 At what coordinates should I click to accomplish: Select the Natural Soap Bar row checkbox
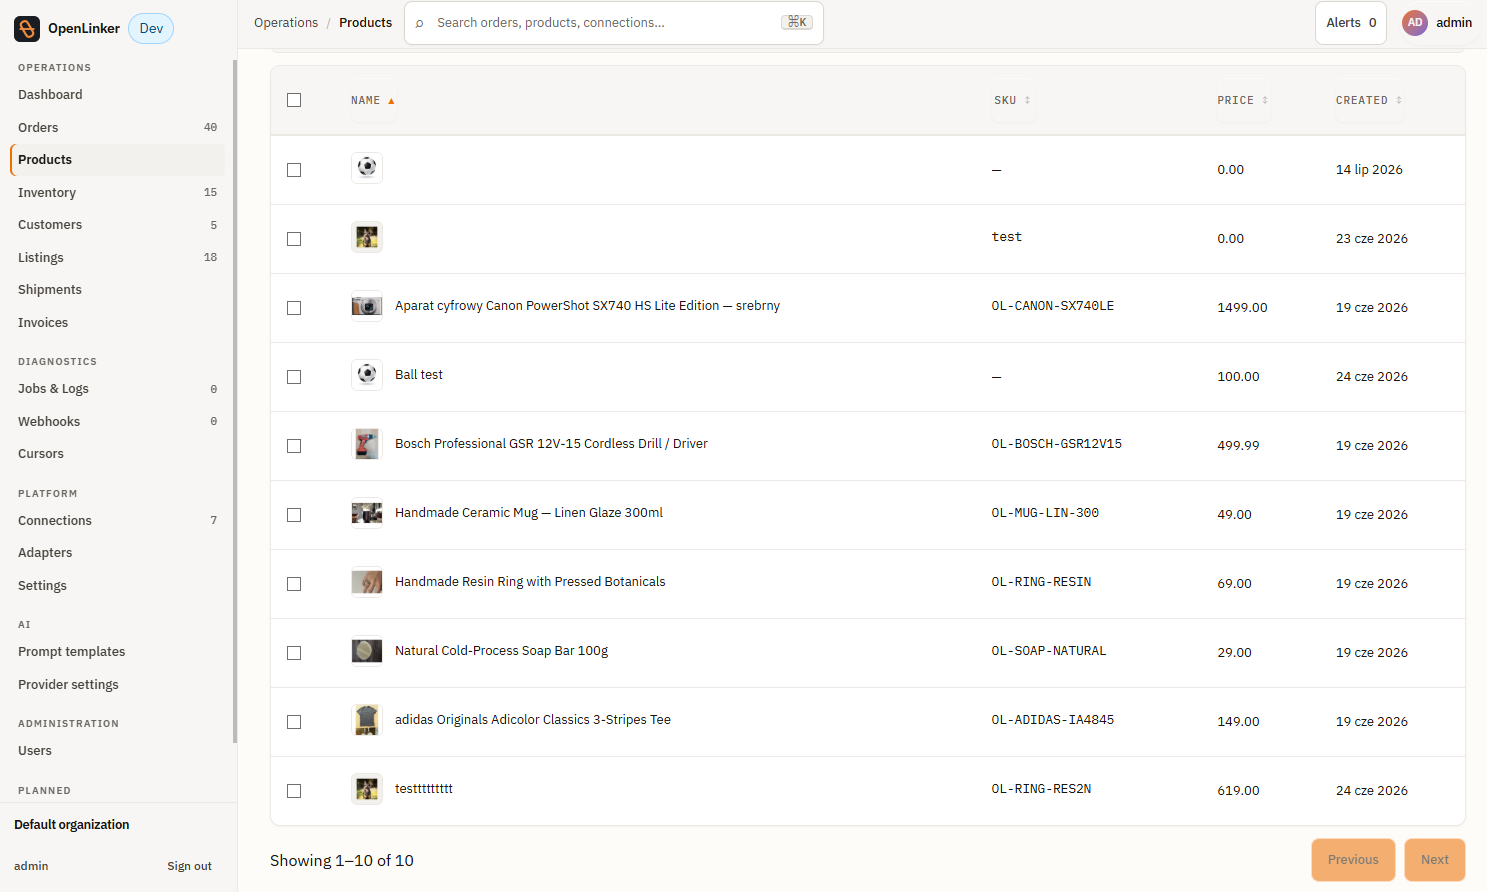(294, 653)
